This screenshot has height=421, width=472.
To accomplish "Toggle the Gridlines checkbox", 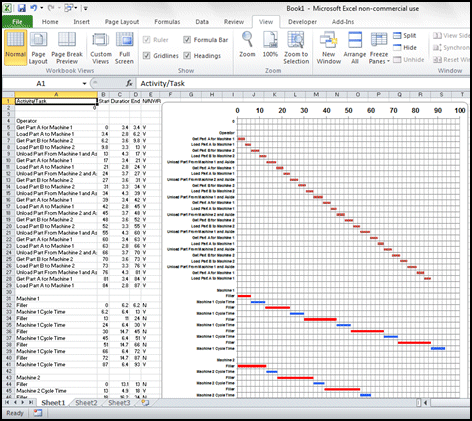I will [146, 56].
